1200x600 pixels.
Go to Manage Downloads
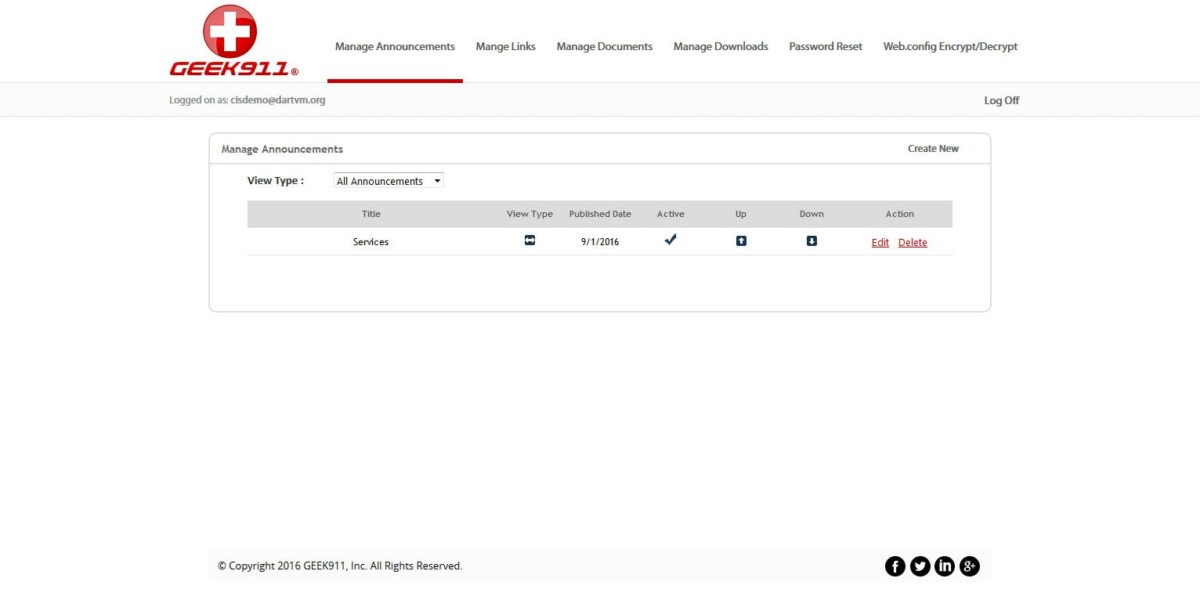(x=721, y=46)
